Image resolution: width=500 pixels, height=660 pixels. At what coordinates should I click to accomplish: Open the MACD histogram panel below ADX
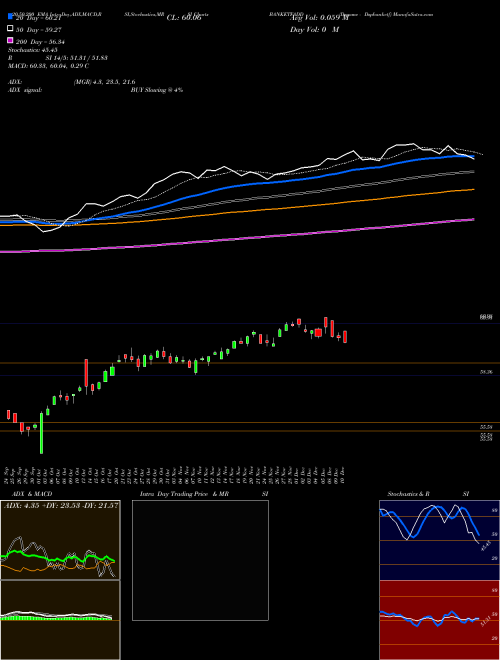point(60,620)
